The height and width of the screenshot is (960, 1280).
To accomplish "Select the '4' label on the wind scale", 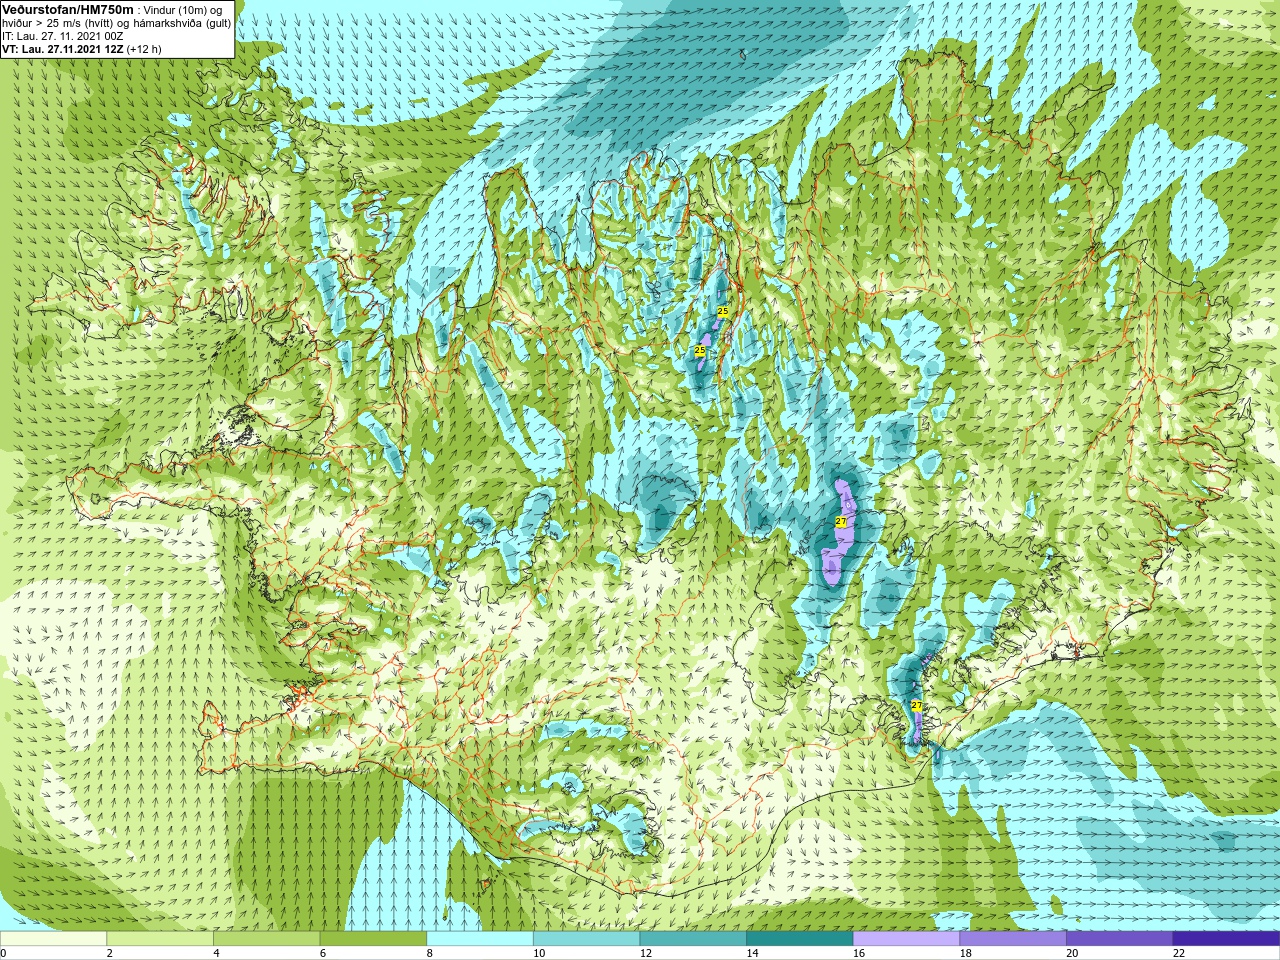I will click(x=216, y=953).
